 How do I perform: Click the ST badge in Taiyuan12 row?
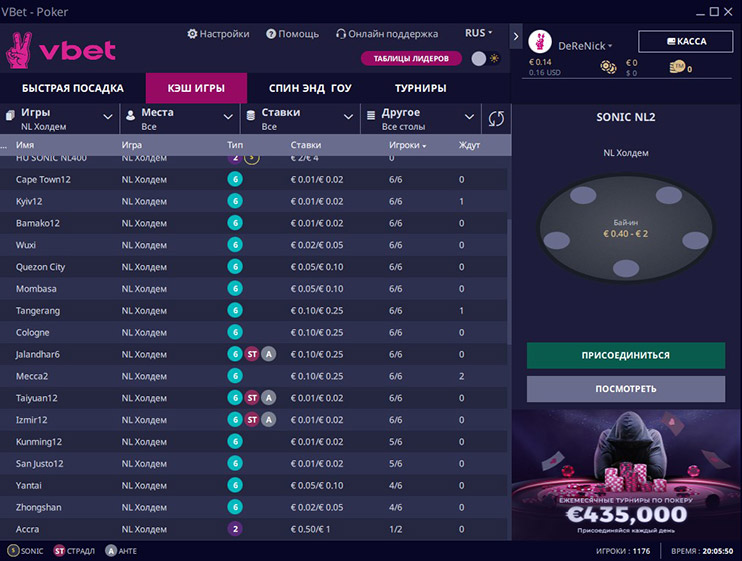tap(252, 398)
